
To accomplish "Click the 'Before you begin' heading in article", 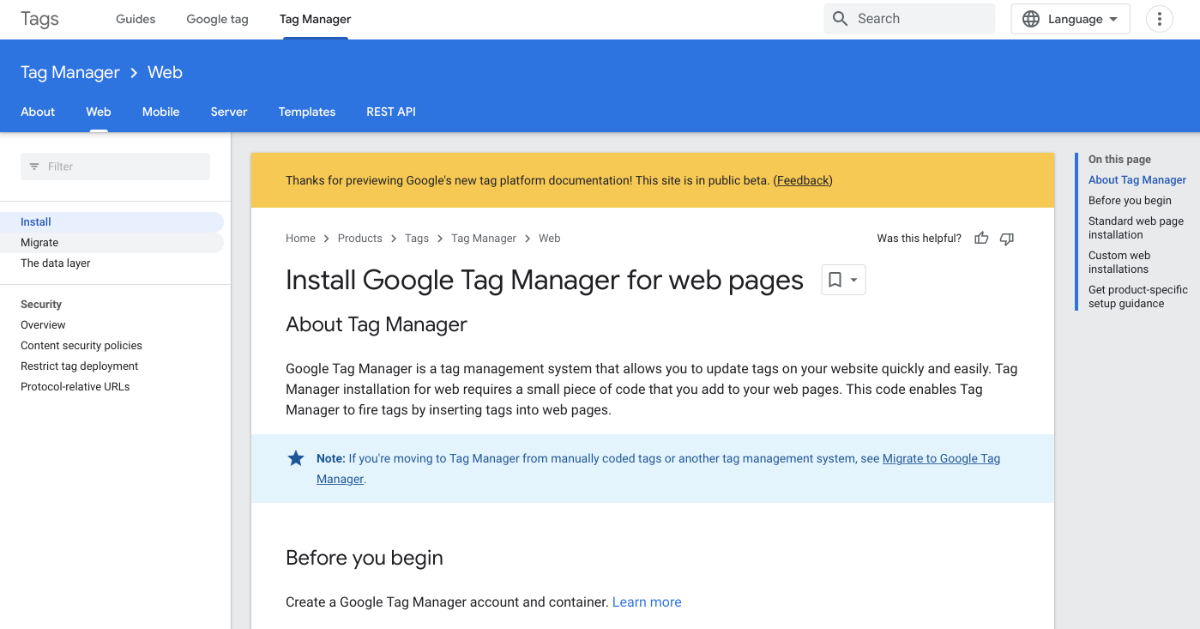I will (x=364, y=558).
